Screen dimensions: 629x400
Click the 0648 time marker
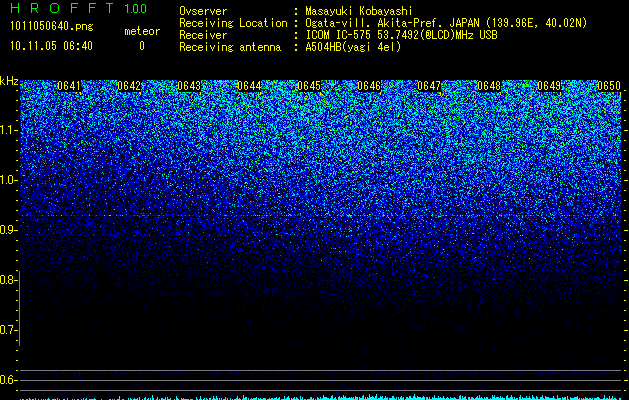[489, 86]
